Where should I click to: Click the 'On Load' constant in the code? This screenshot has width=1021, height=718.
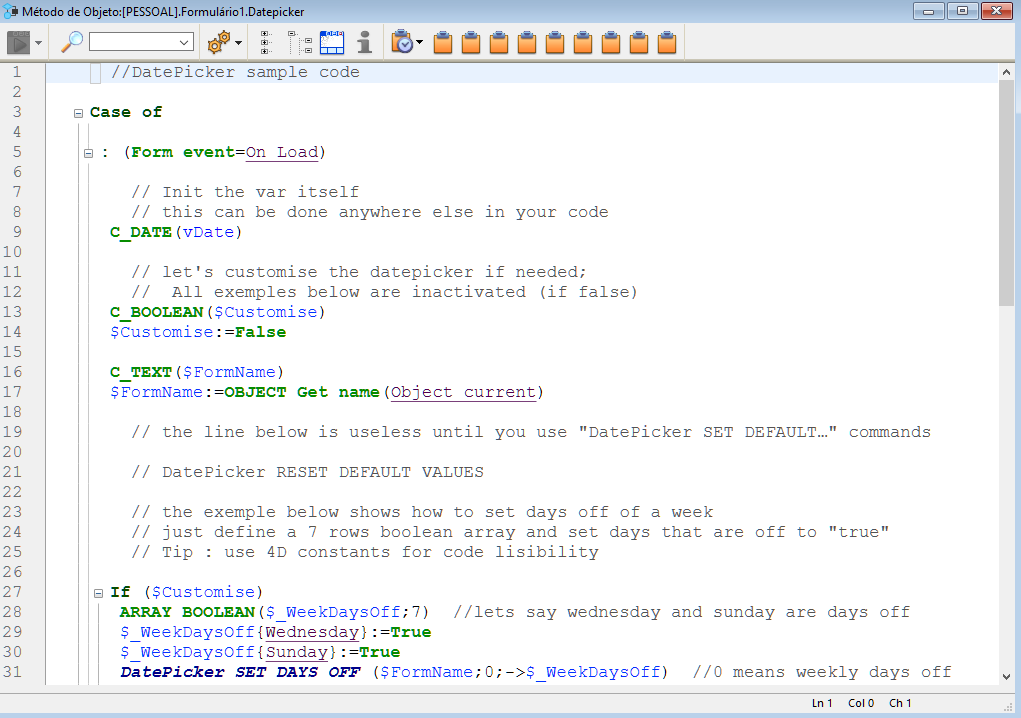tap(282, 152)
